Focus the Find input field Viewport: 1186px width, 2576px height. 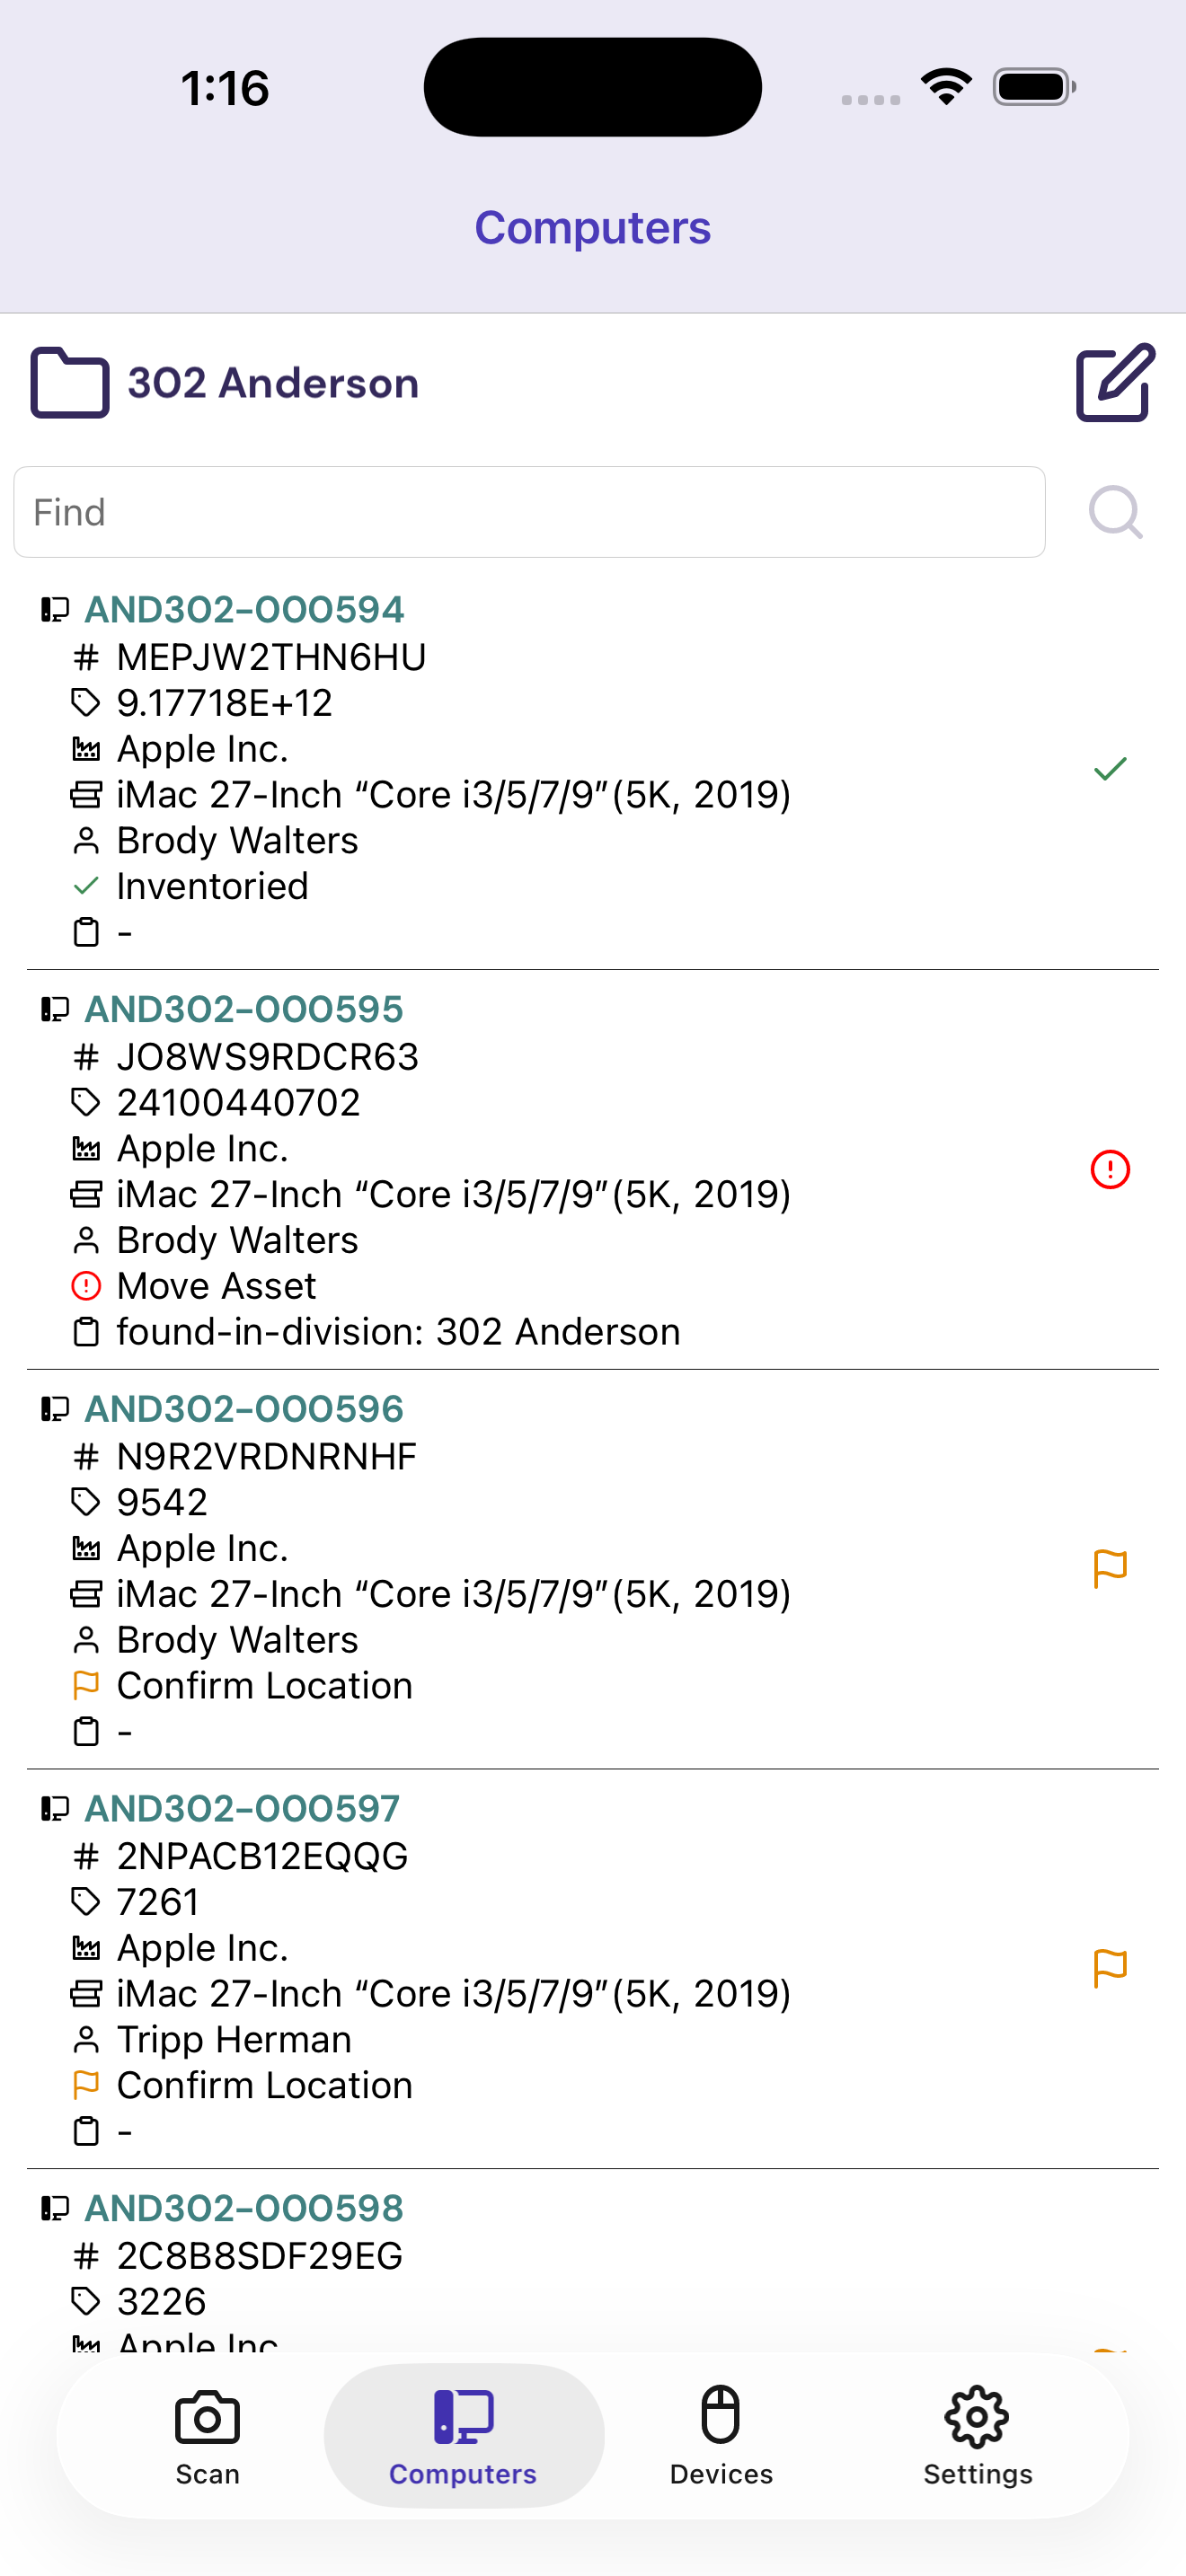coord(529,512)
